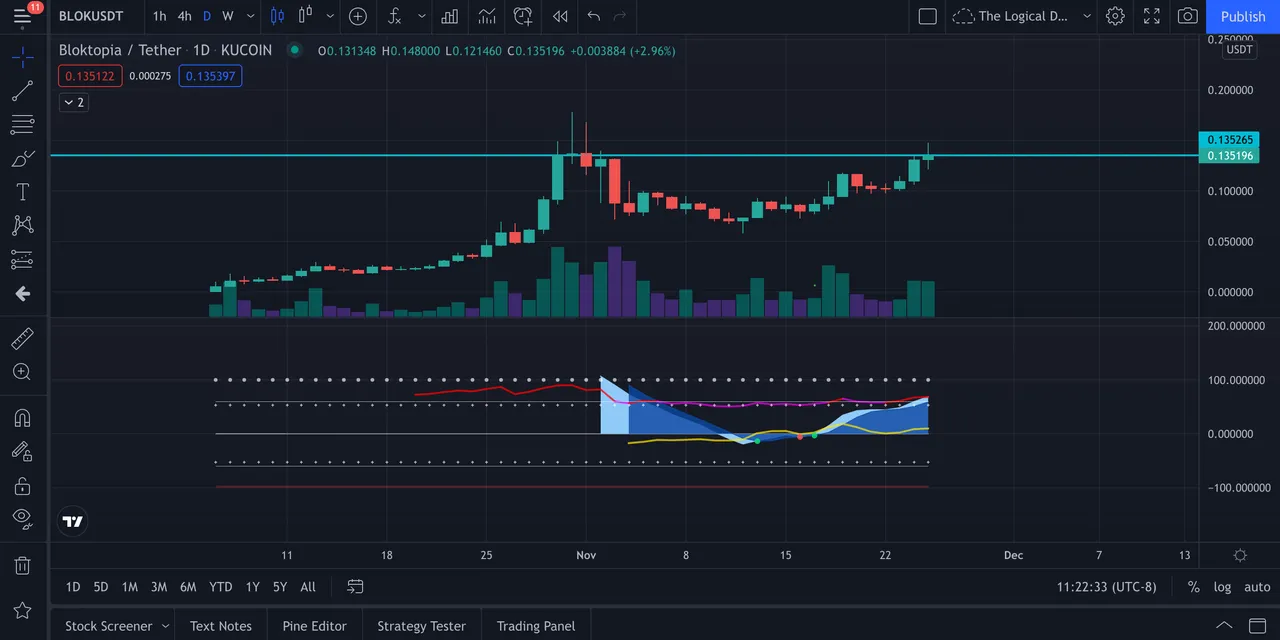1280x640 pixels.
Task: Toggle stay in drawing mode
Action: pyautogui.click(x=22, y=452)
